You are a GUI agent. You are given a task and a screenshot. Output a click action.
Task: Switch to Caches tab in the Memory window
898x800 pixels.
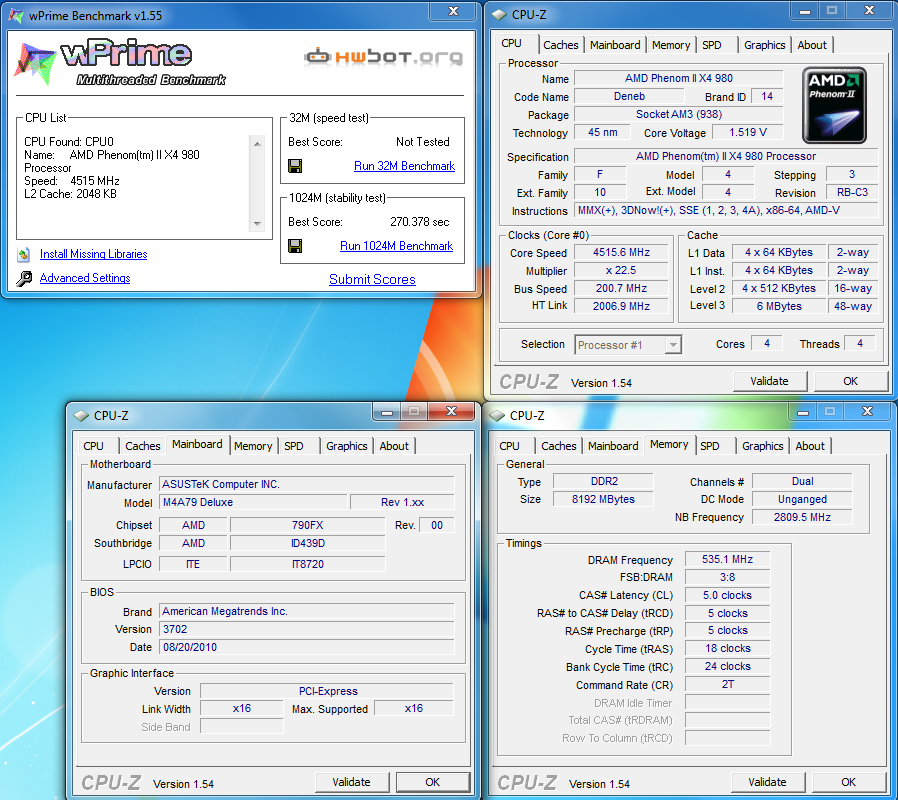pyautogui.click(x=558, y=446)
